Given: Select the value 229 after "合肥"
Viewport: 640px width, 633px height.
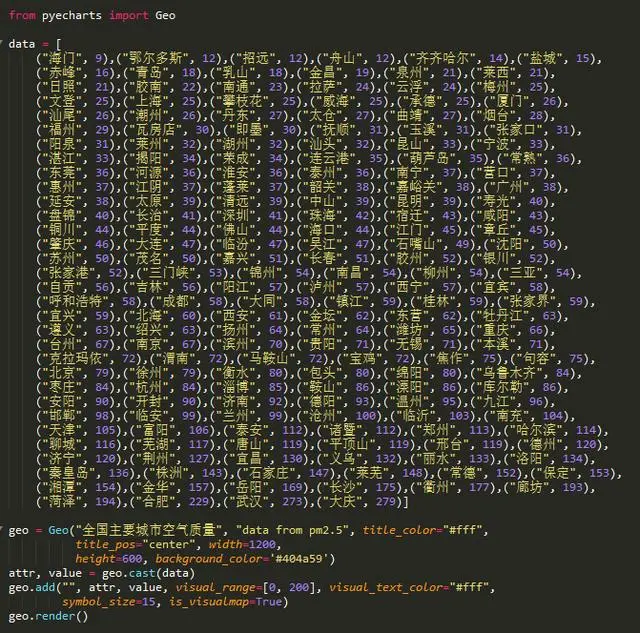Looking at the screenshot, I should point(198,501).
